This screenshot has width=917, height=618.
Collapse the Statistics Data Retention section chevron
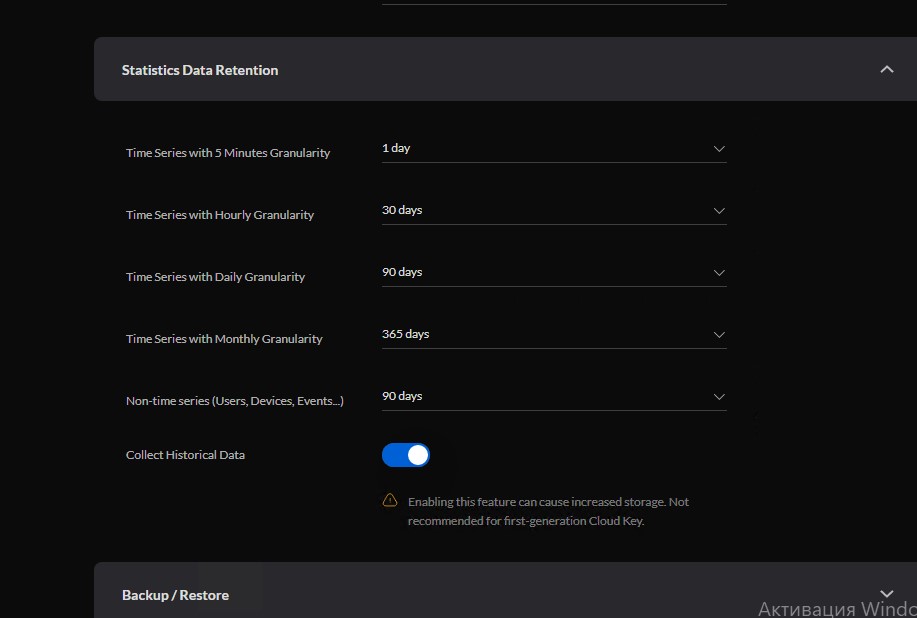tap(887, 70)
